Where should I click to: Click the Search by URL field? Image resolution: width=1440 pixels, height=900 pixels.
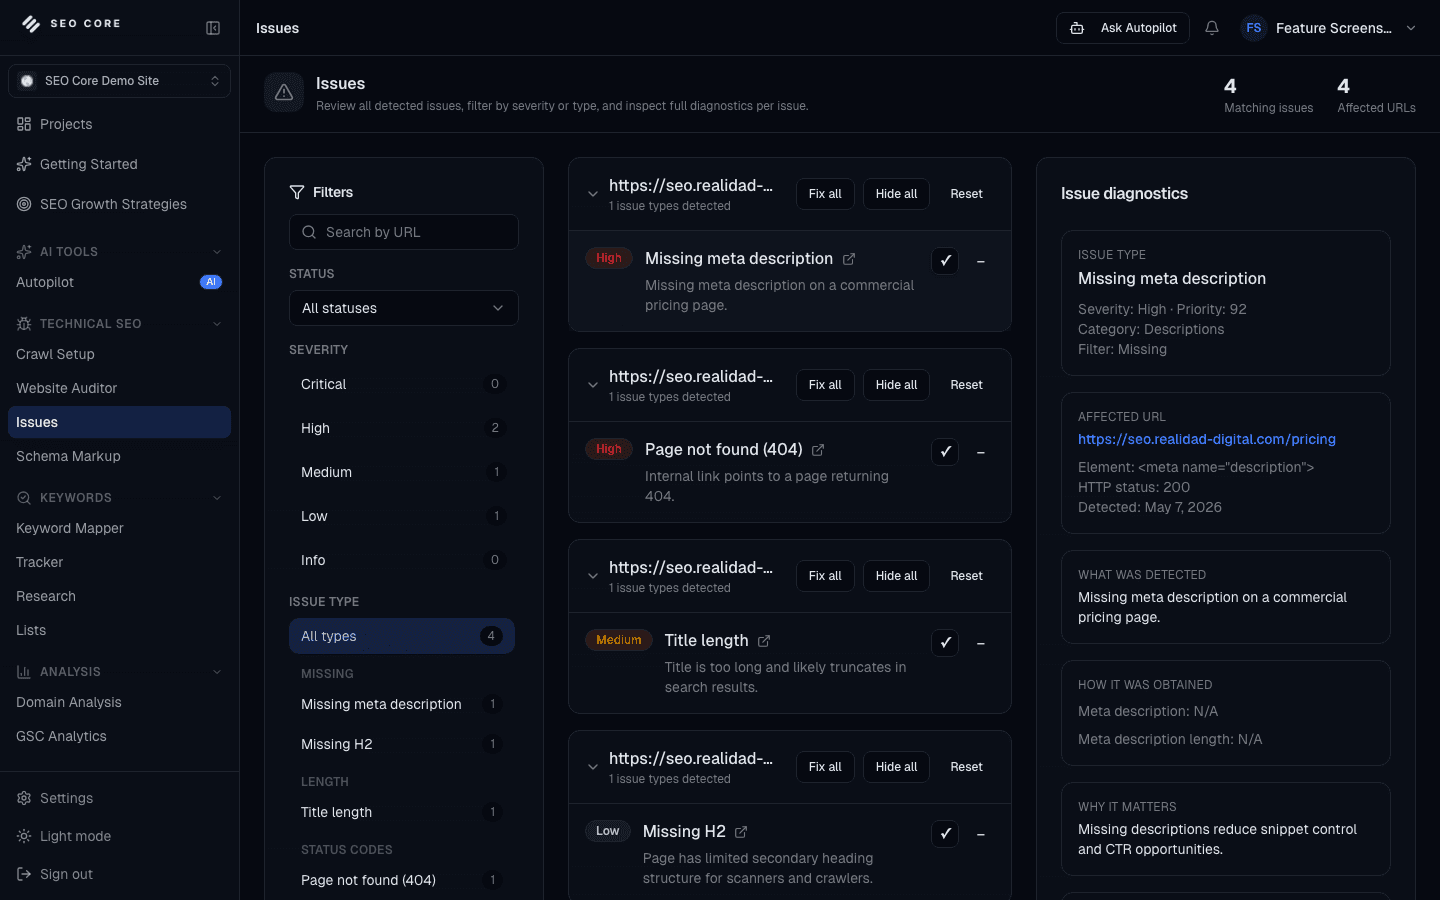[x=404, y=232]
